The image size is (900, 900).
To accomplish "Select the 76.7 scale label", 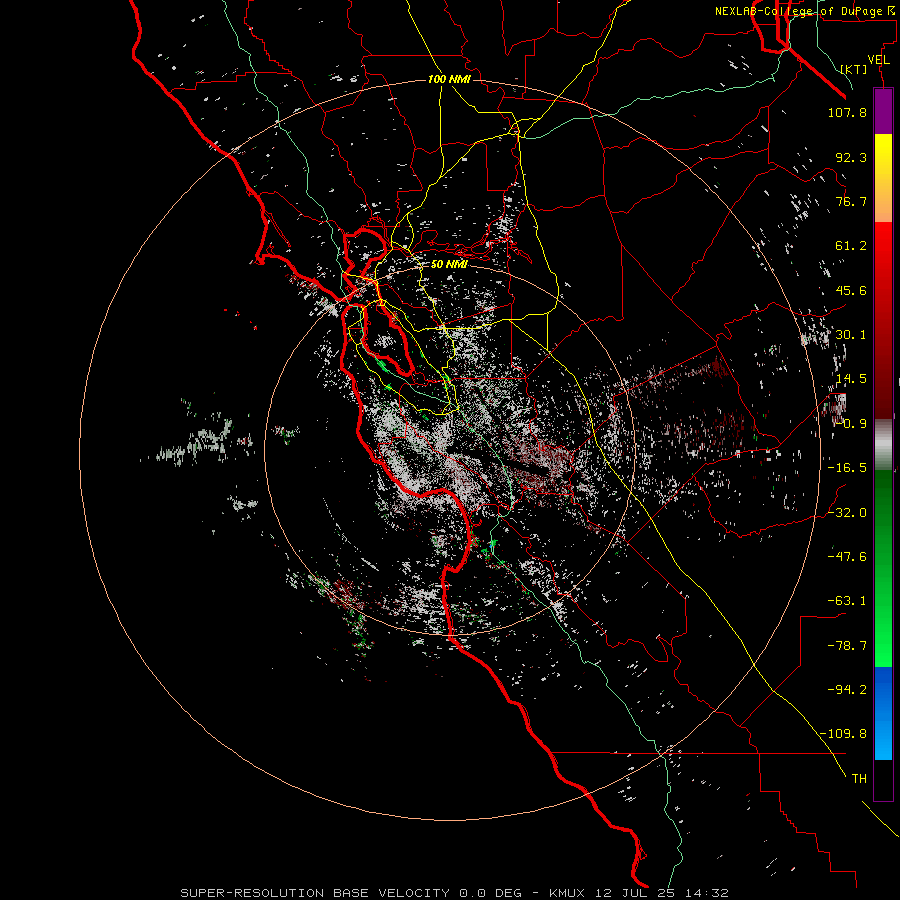I will [851, 201].
